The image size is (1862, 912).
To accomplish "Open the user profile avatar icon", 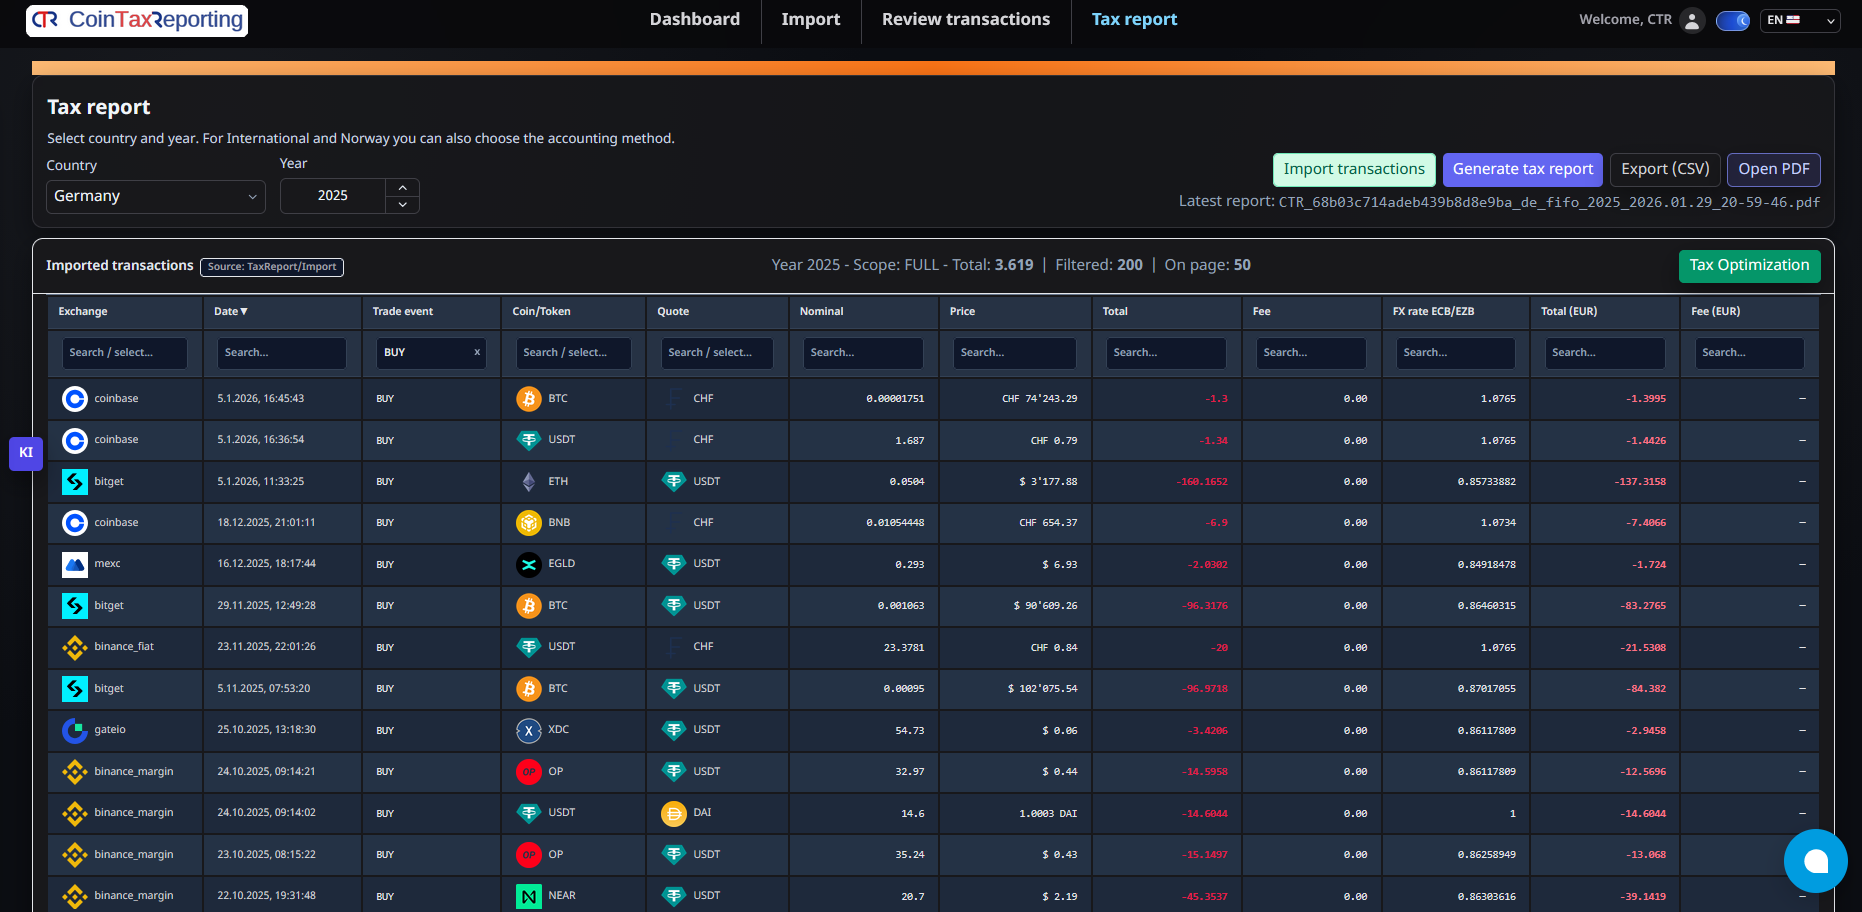I will pyautogui.click(x=1691, y=20).
